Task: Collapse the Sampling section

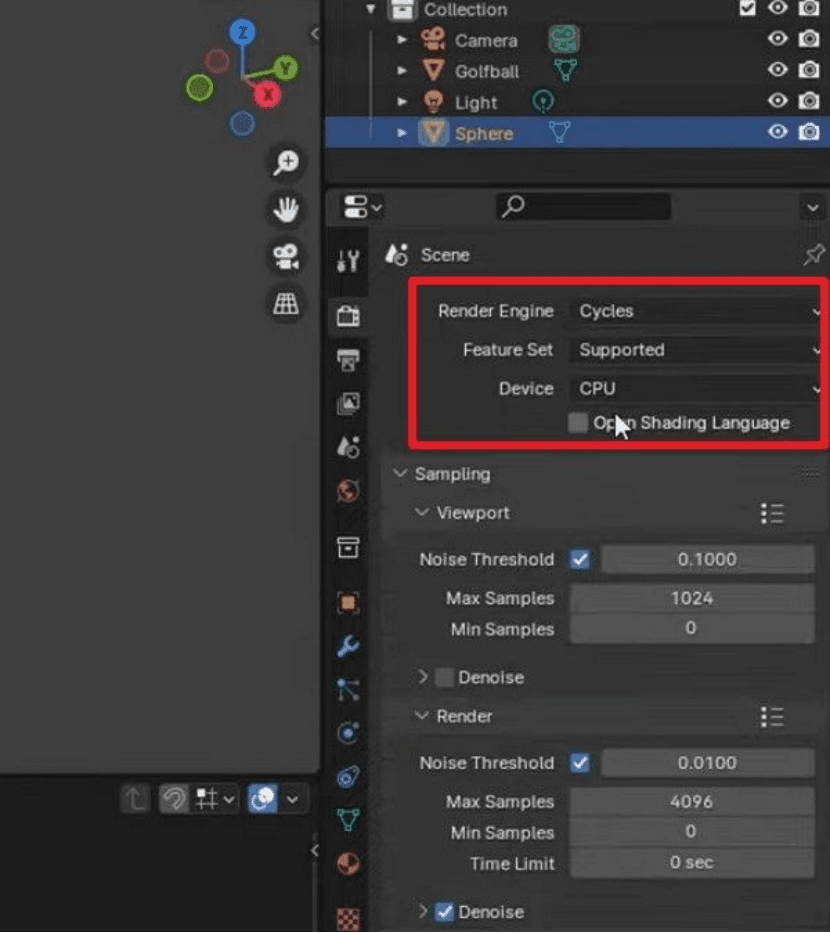Action: click(x=400, y=474)
